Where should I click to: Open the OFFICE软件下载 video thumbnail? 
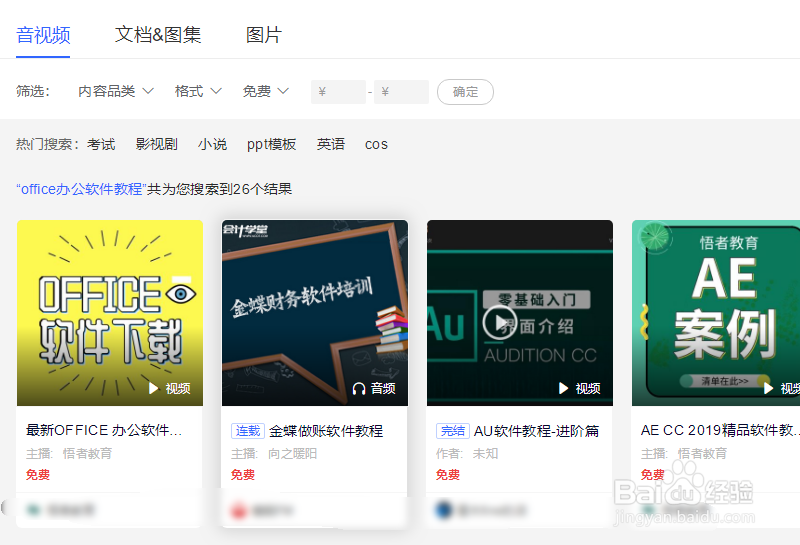pos(110,313)
